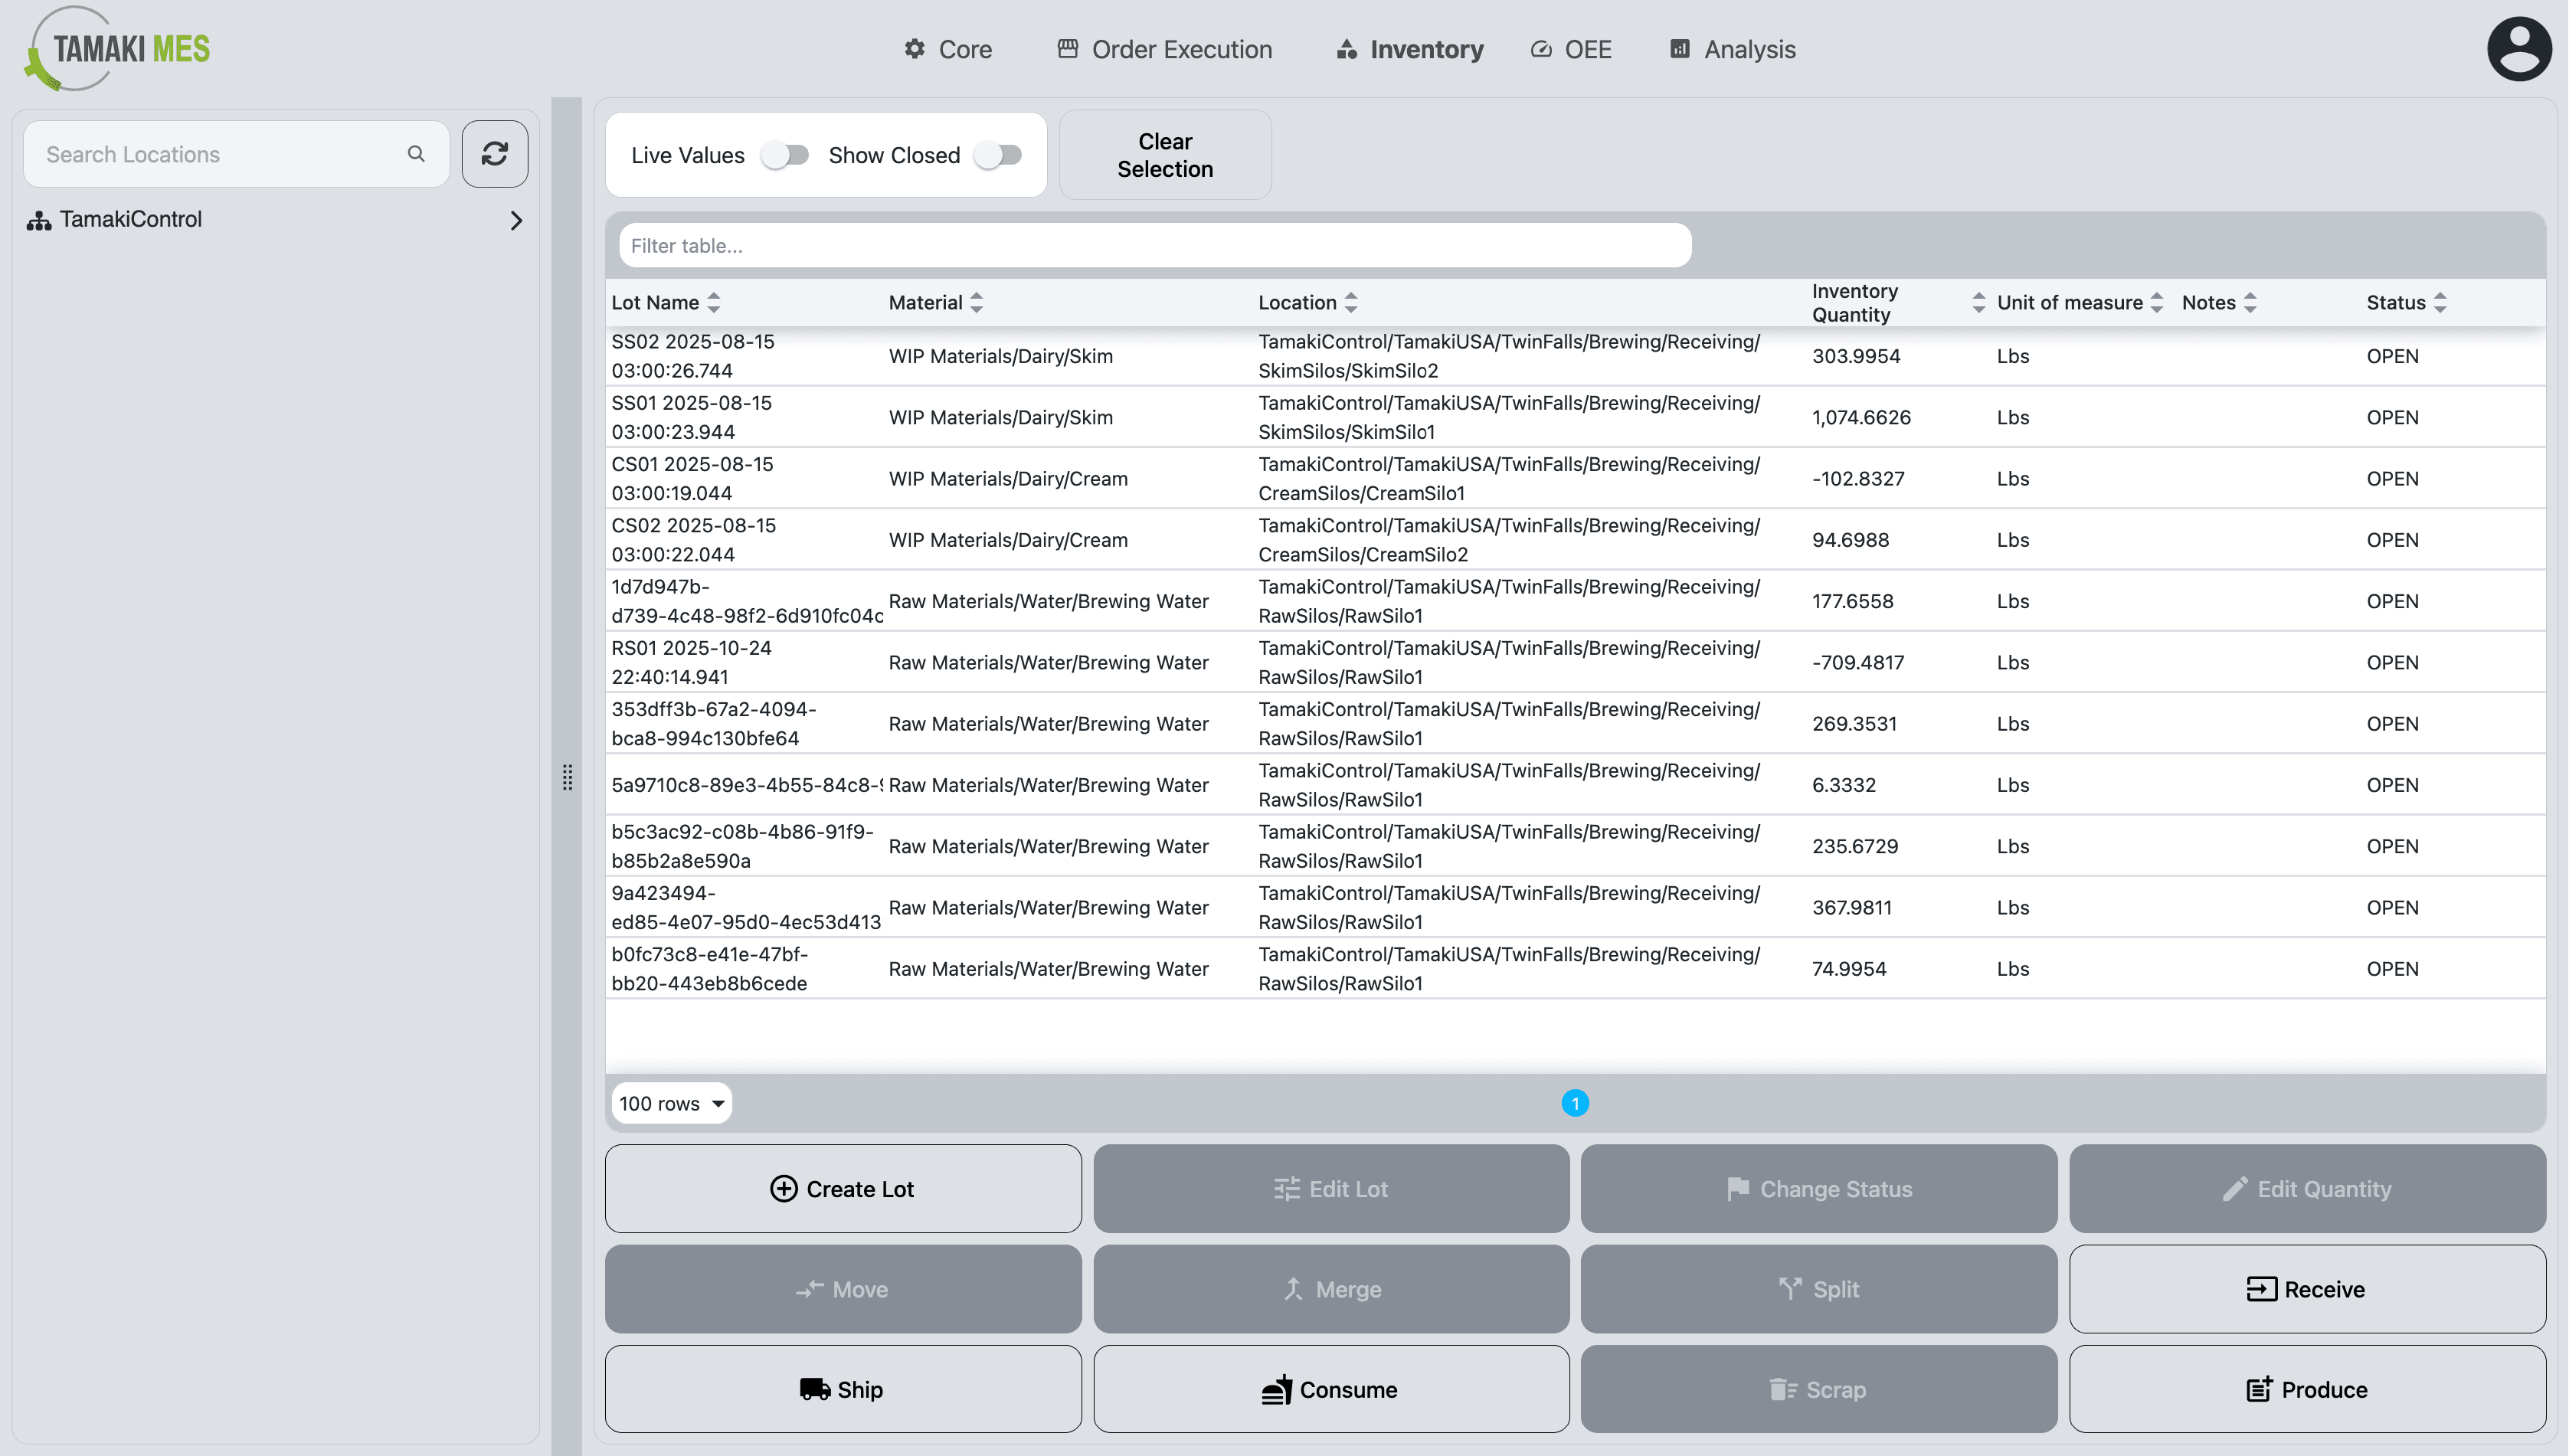
Task: Click the TamakiControl hierarchy icon
Action: (x=39, y=220)
